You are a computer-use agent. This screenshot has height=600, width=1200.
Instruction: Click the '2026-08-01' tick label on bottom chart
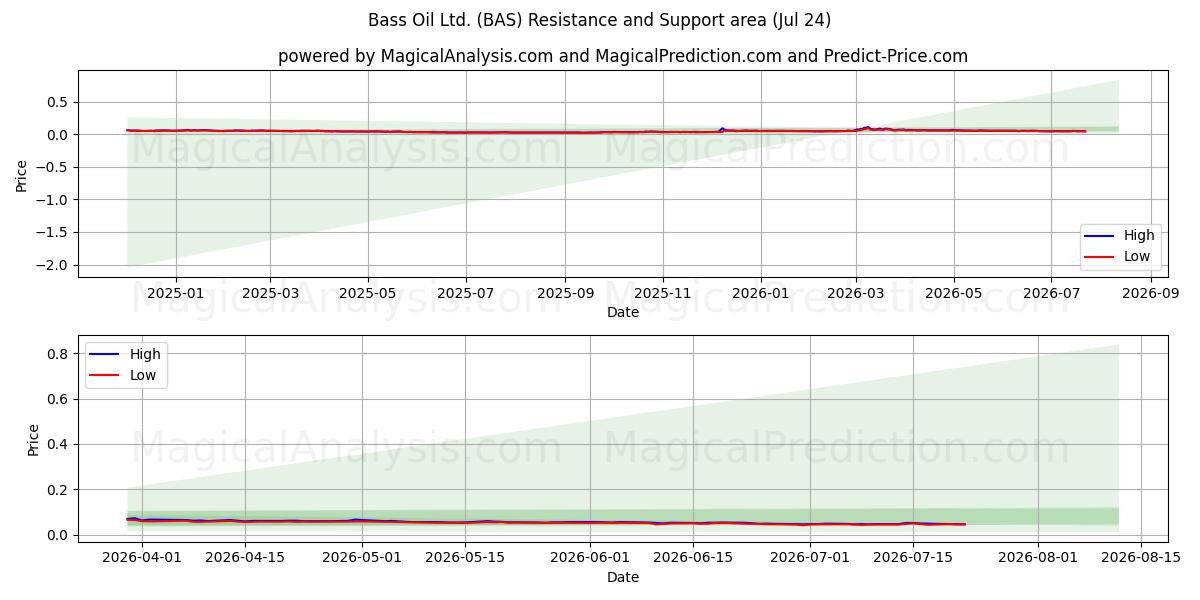[x=1040, y=558]
